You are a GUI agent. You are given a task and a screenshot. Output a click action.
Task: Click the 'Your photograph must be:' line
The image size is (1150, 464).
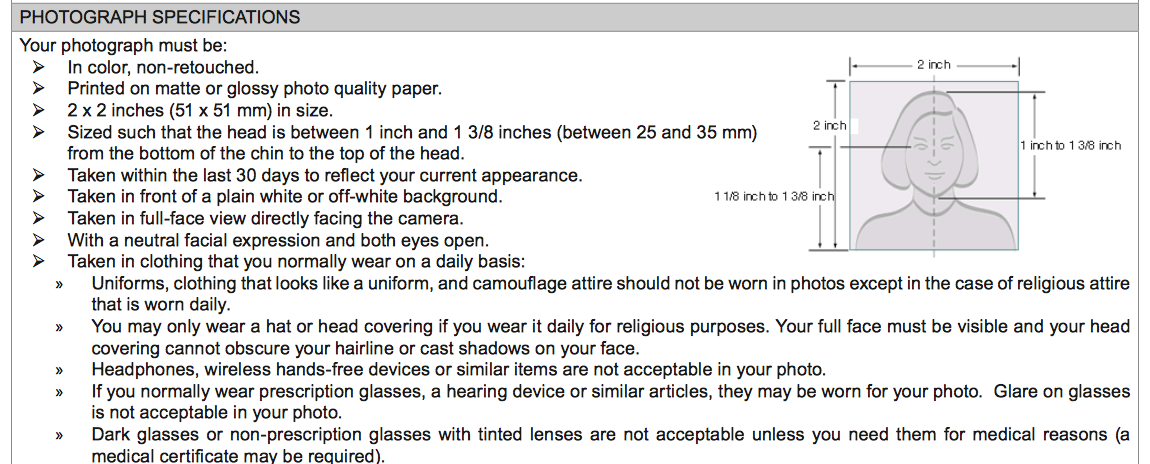tap(123, 46)
